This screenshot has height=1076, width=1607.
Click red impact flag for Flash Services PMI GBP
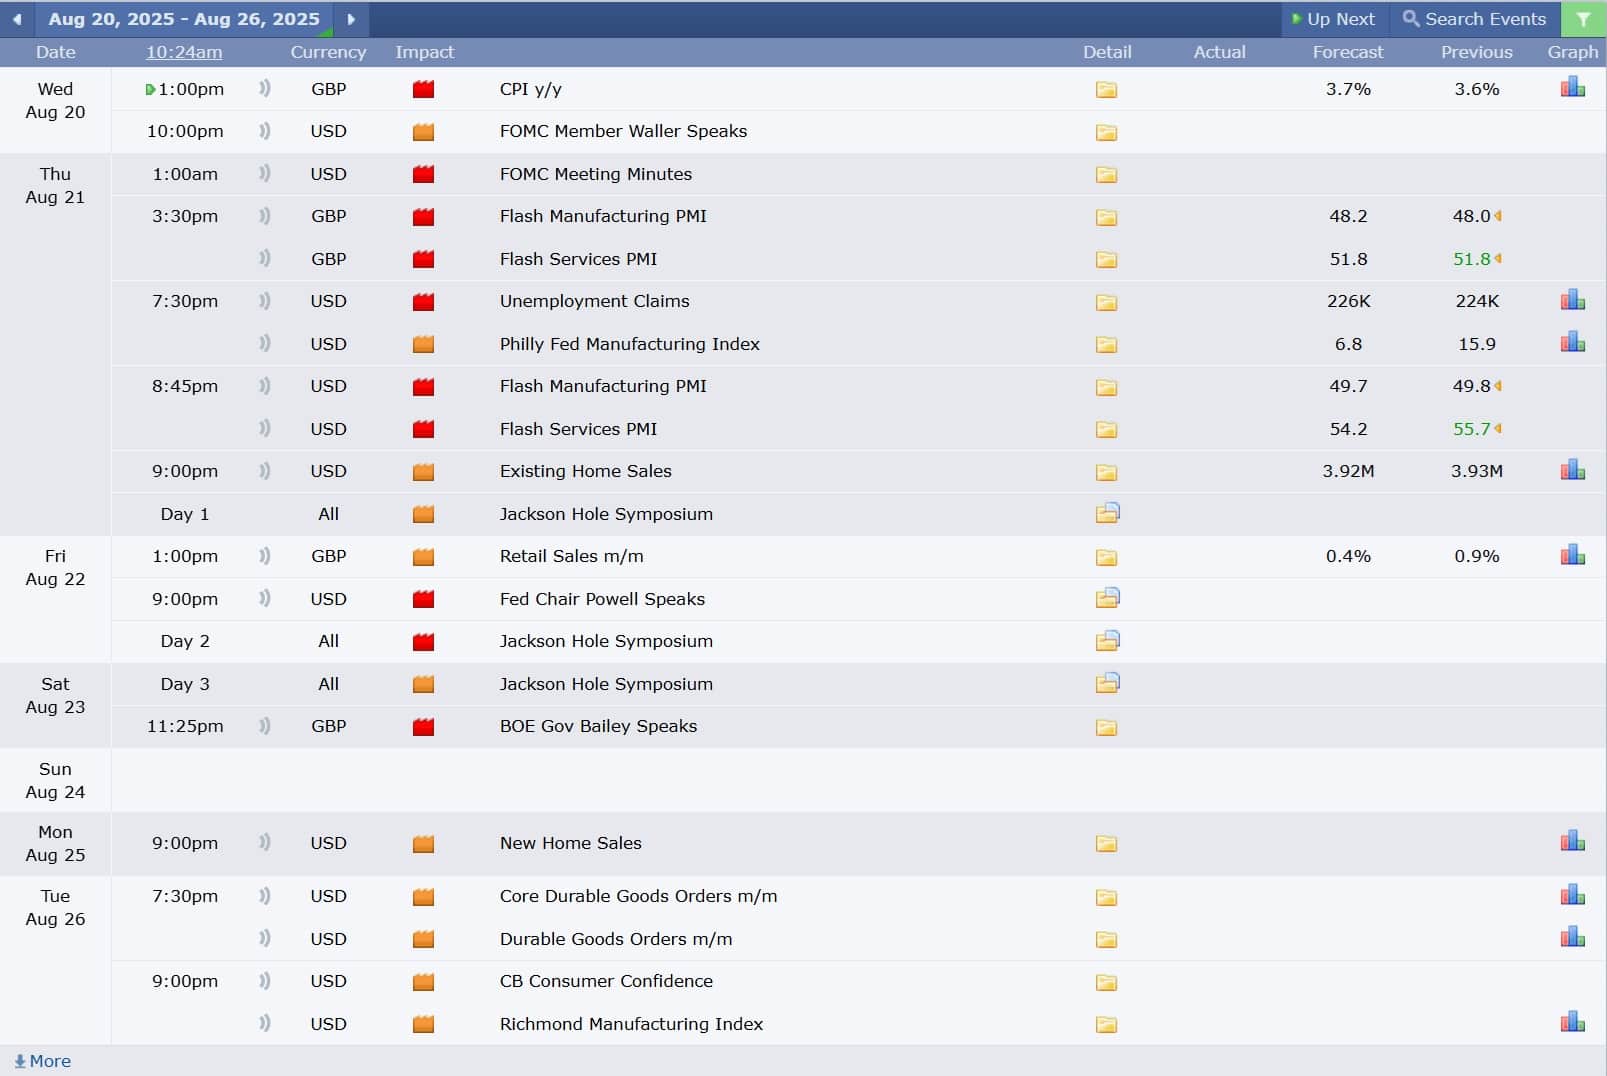423,259
